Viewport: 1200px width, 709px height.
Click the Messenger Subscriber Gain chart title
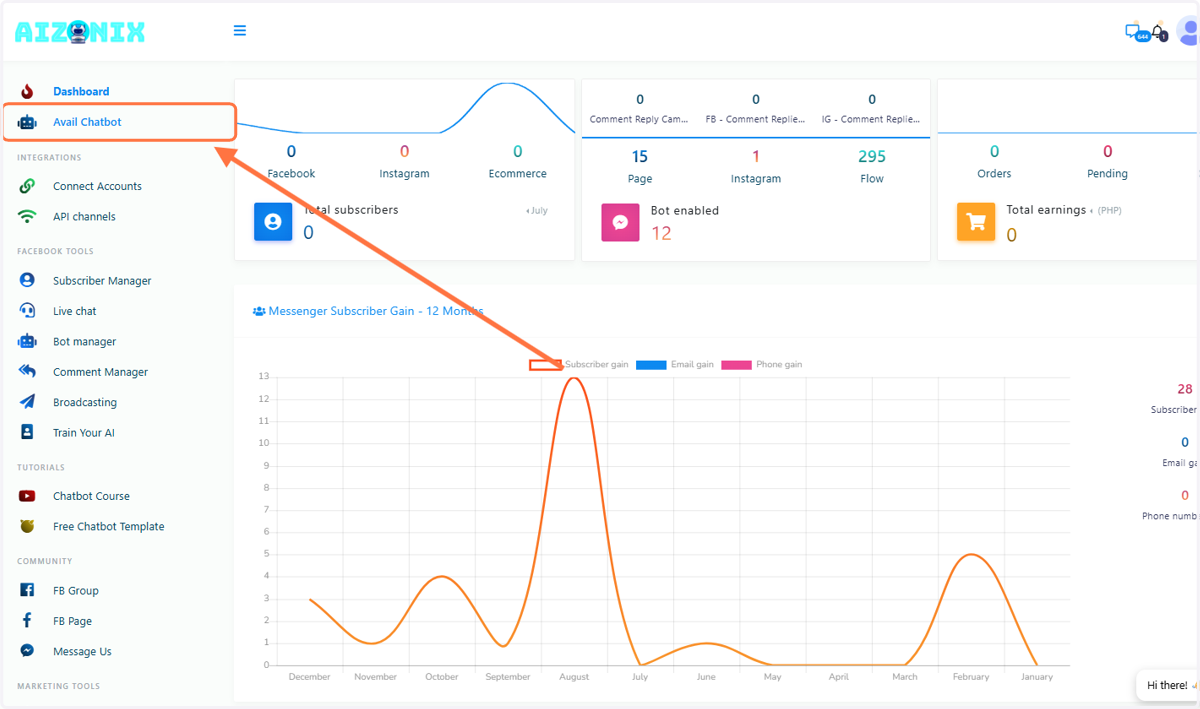point(368,311)
